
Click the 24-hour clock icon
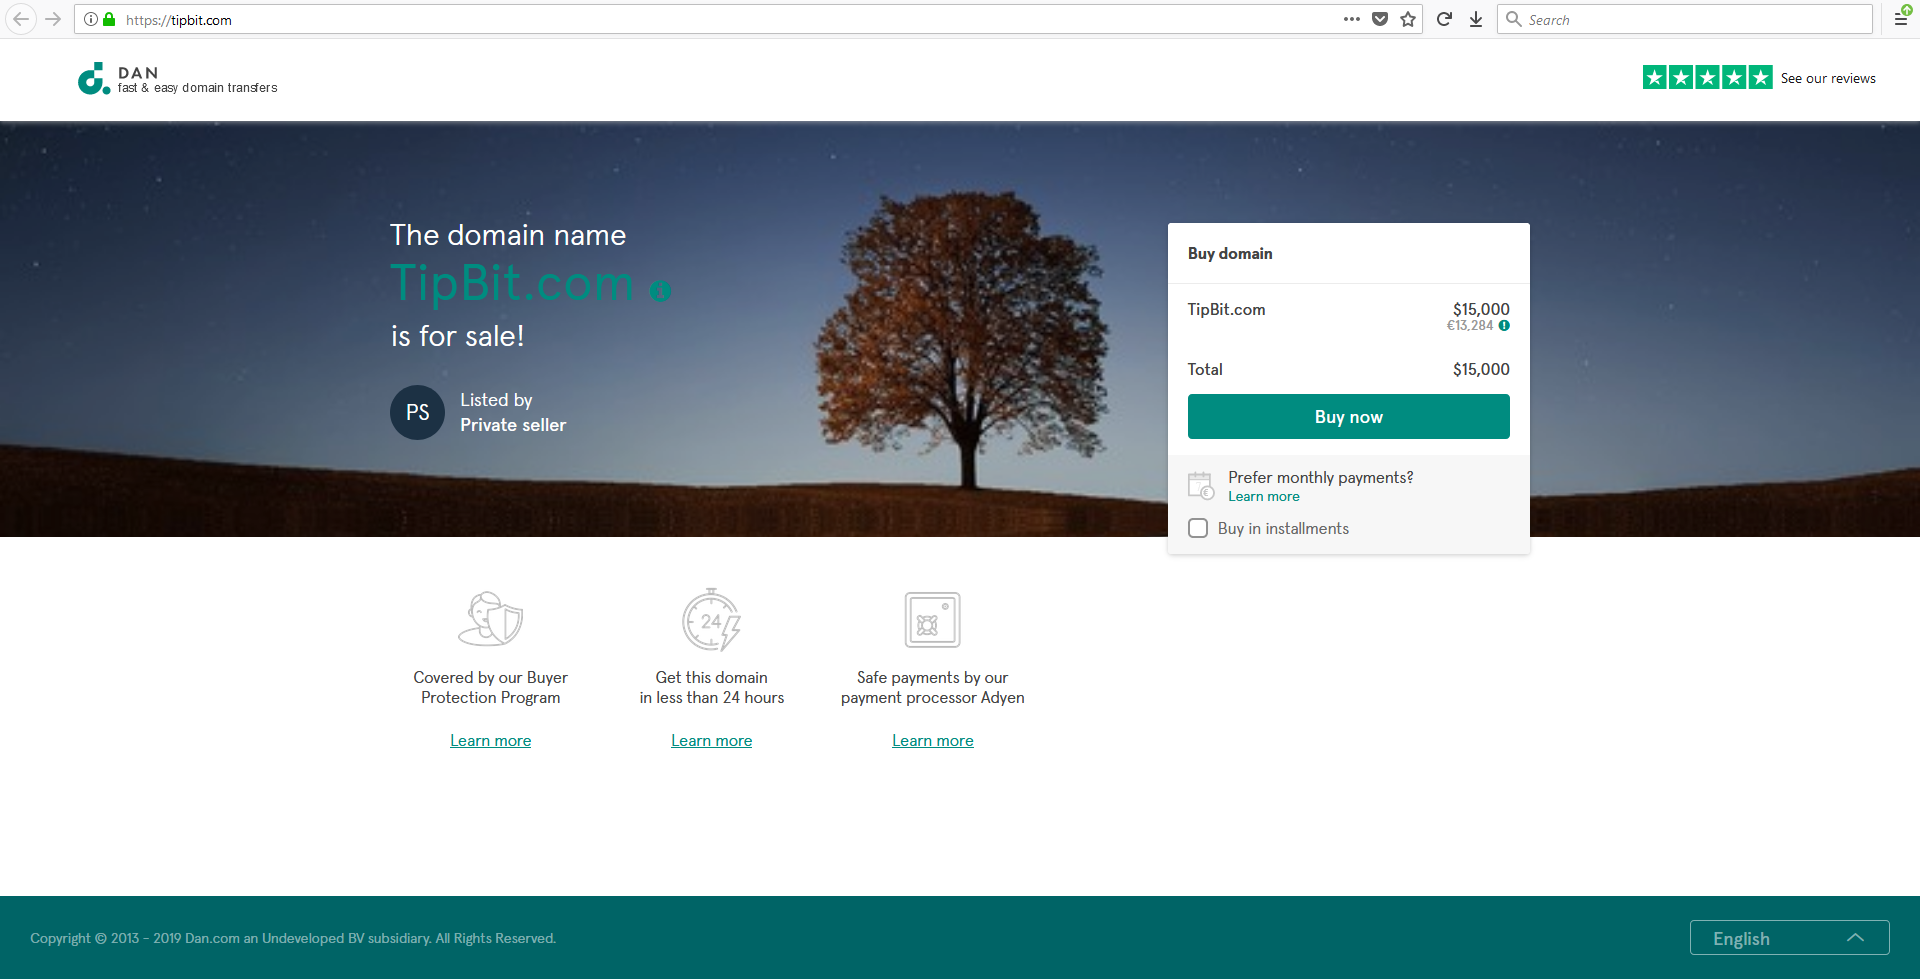coord(711,620)
